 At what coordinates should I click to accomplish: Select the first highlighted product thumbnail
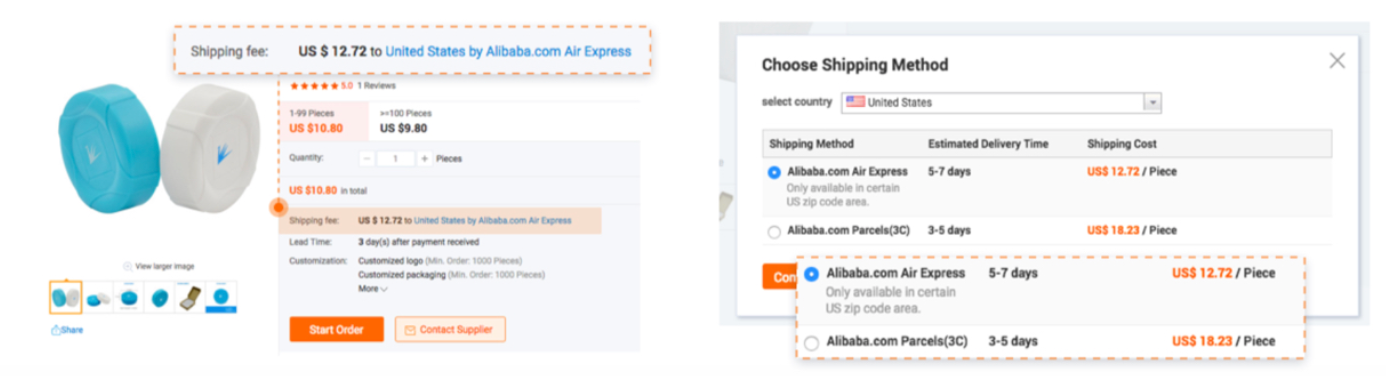65,298
